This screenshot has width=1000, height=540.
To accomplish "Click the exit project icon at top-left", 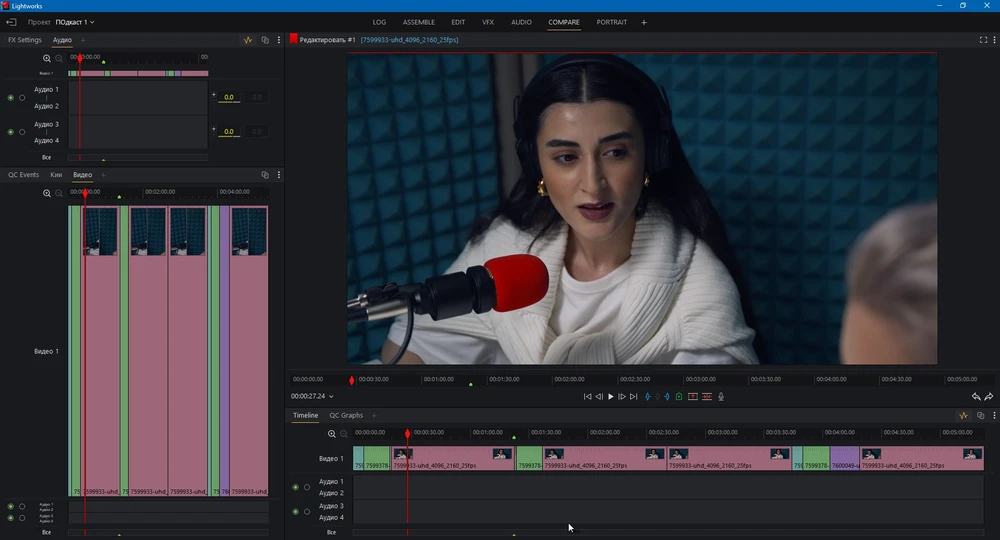I will point(11,21).
